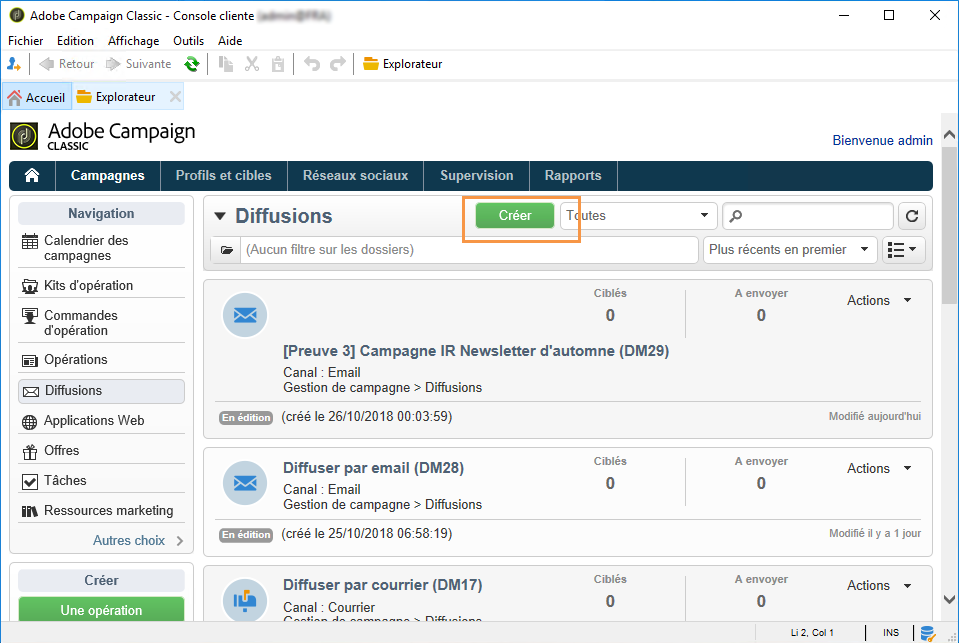
Task: Click the Adobe Campaign Classic logo
Action: pyautogui.click(x=102, y=136)
